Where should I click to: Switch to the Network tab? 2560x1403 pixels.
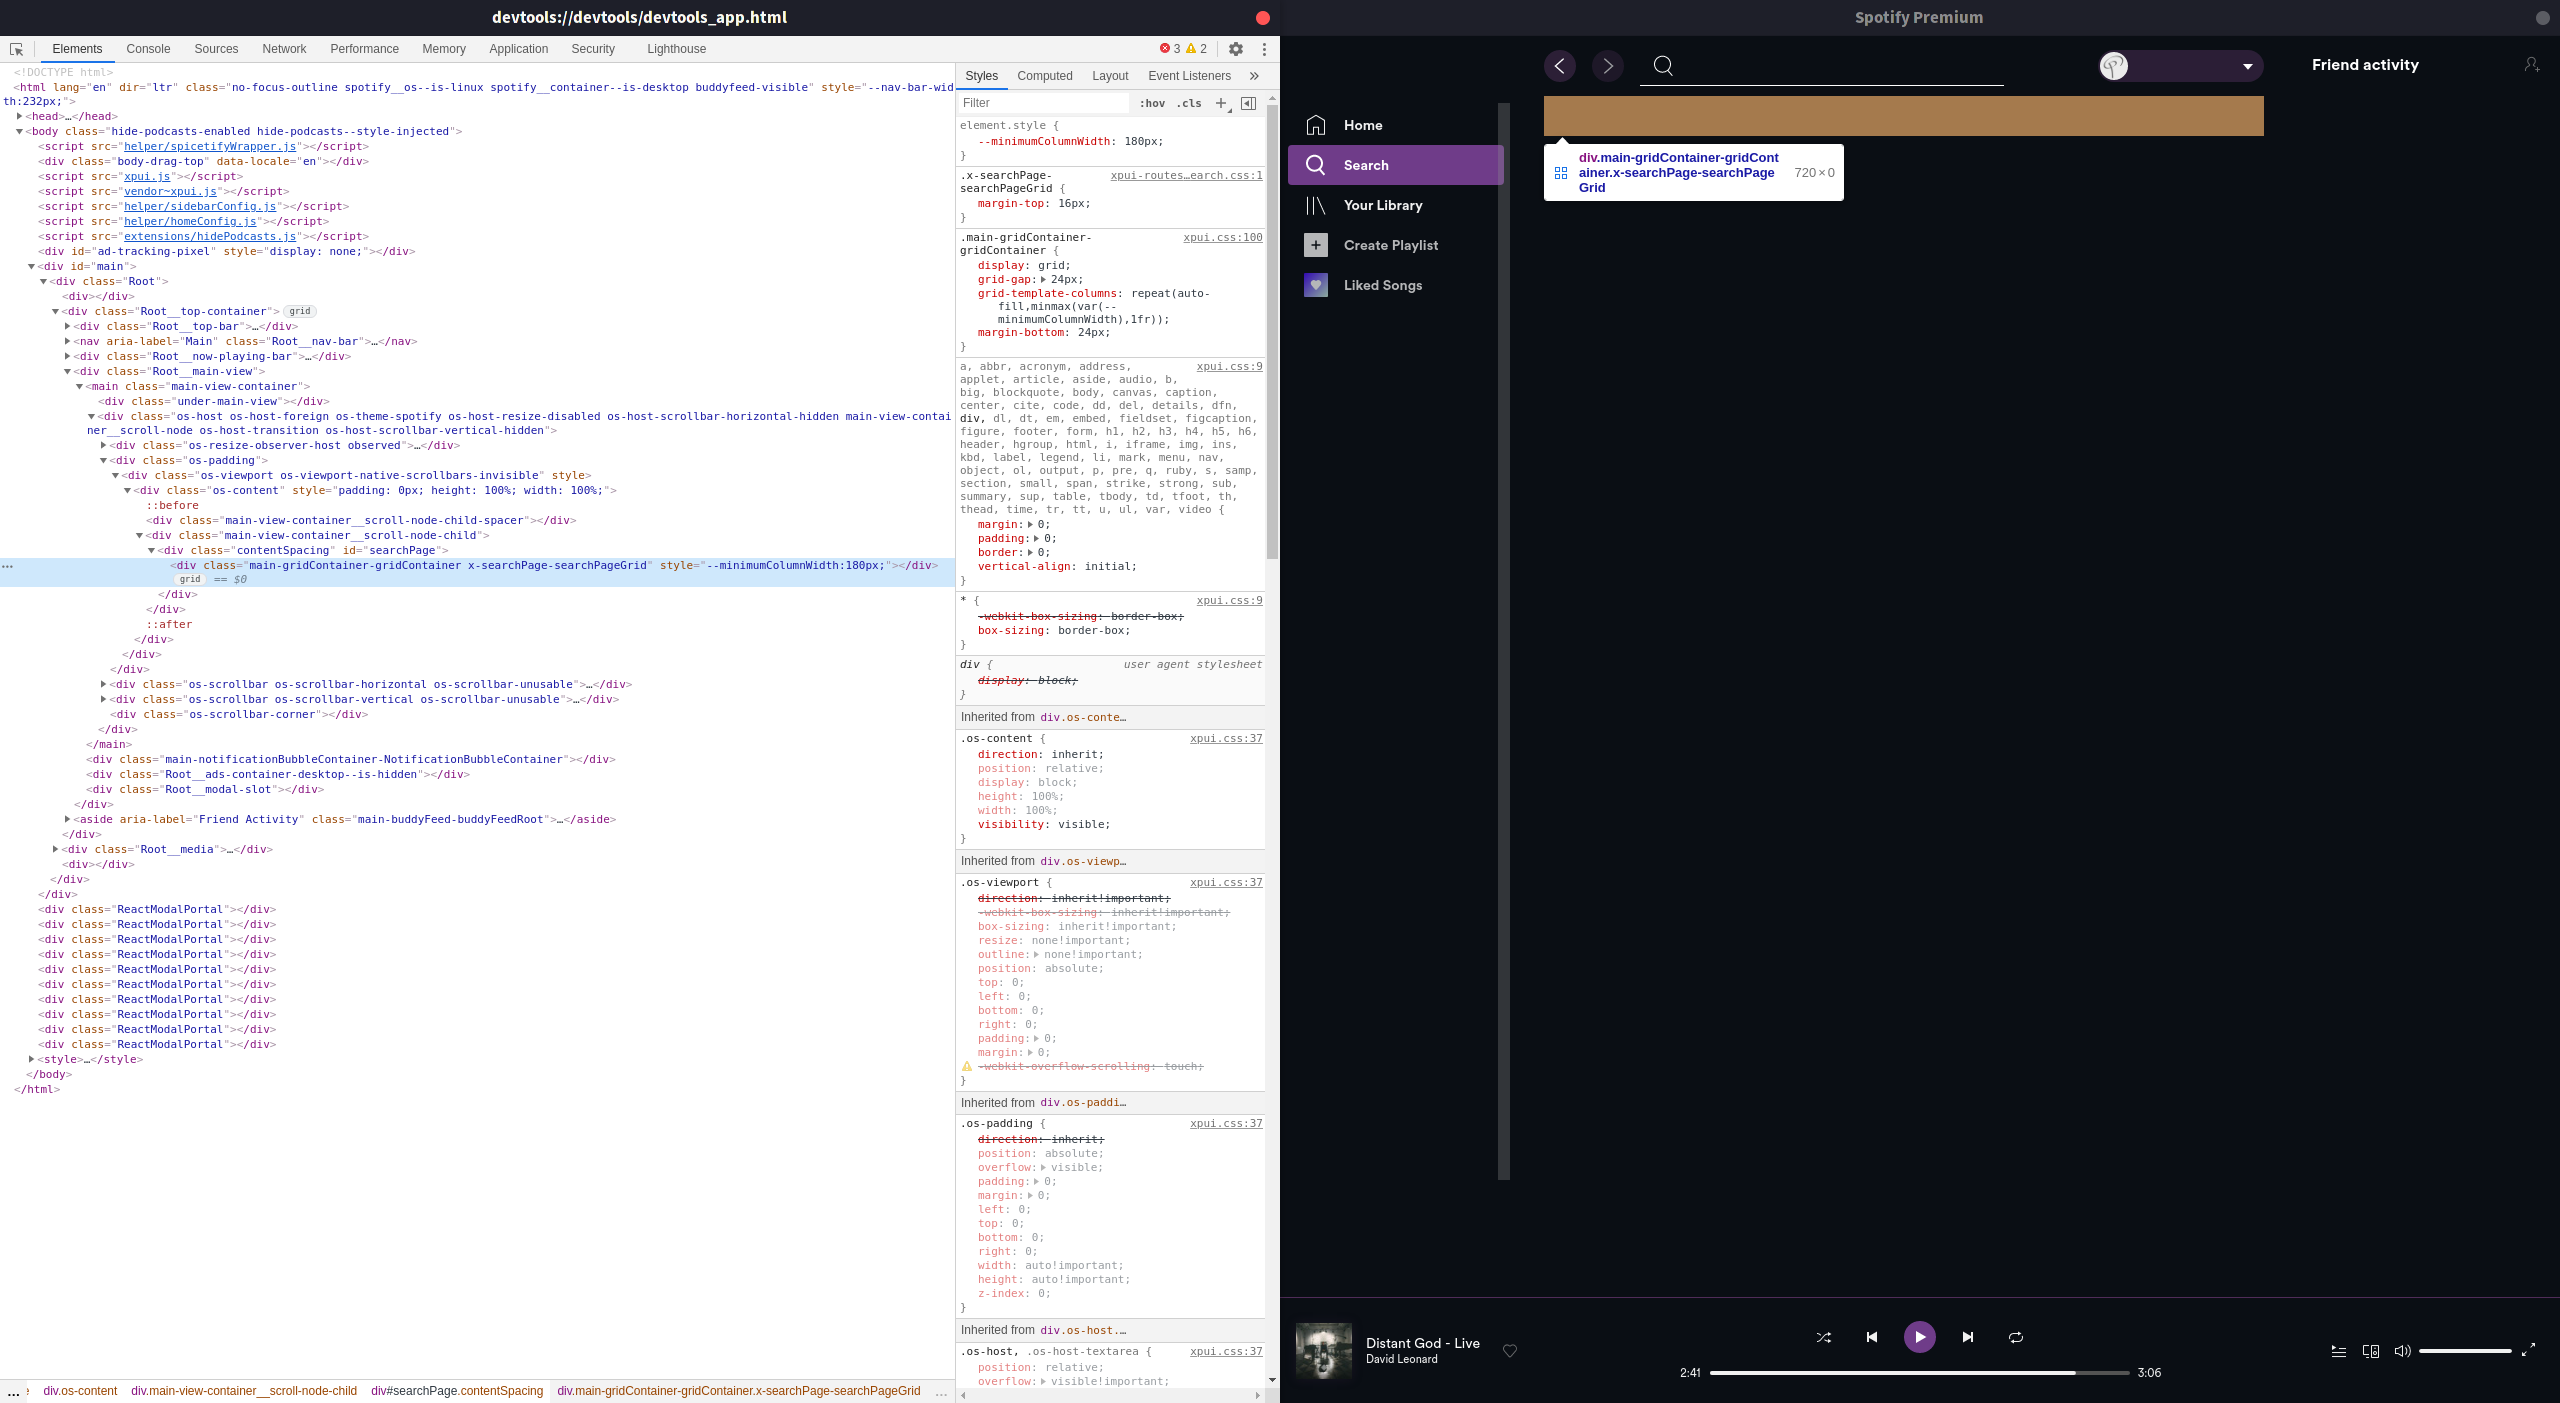(x=284, y=49)
